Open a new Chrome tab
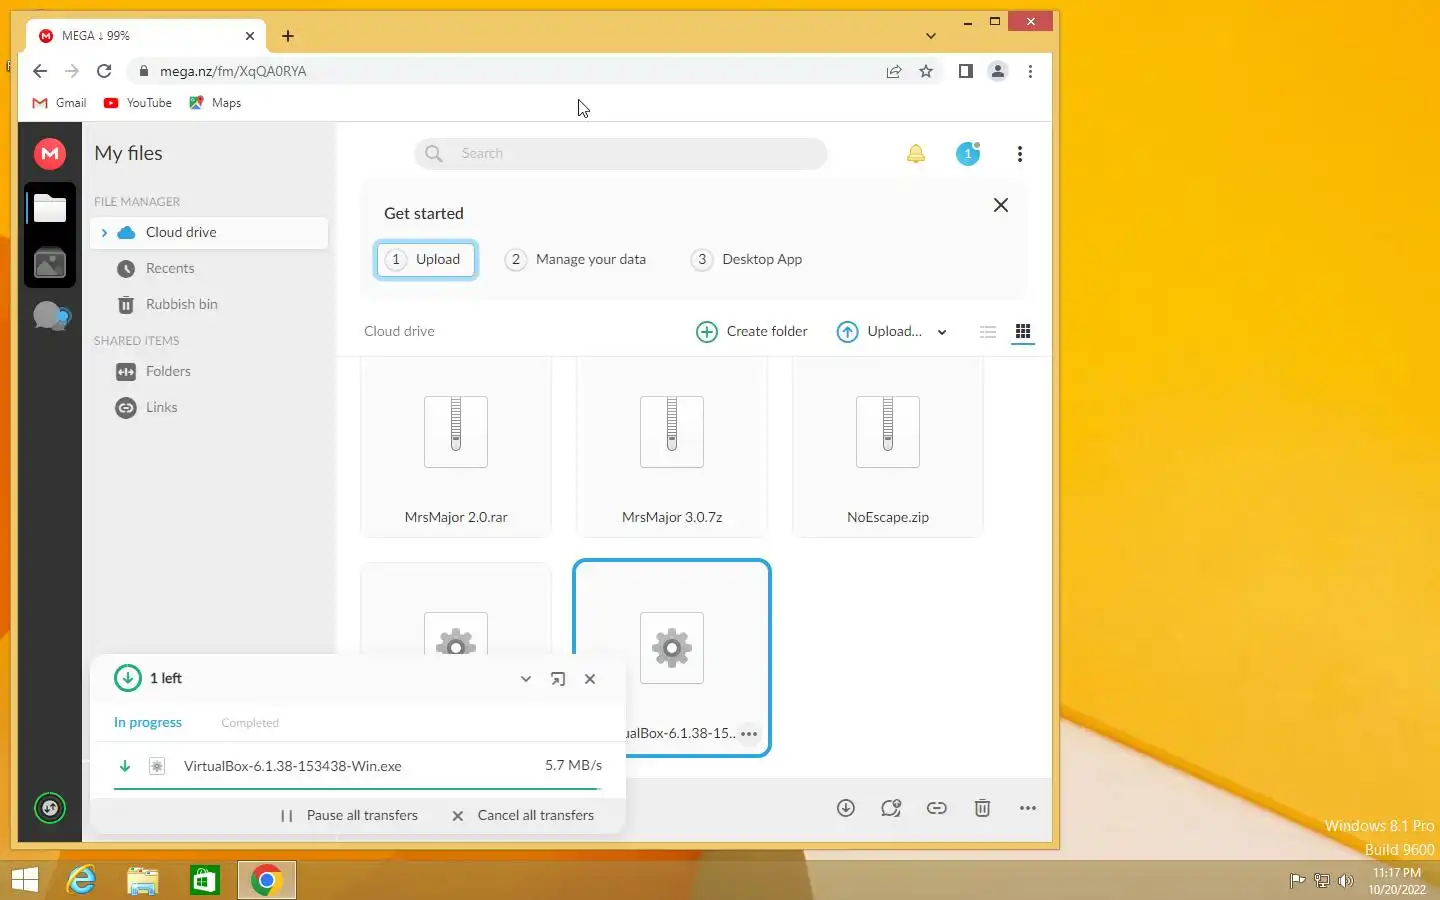The width and height of the screenshot is (1440, 900). pyautogui.click(x=288, y=36)
